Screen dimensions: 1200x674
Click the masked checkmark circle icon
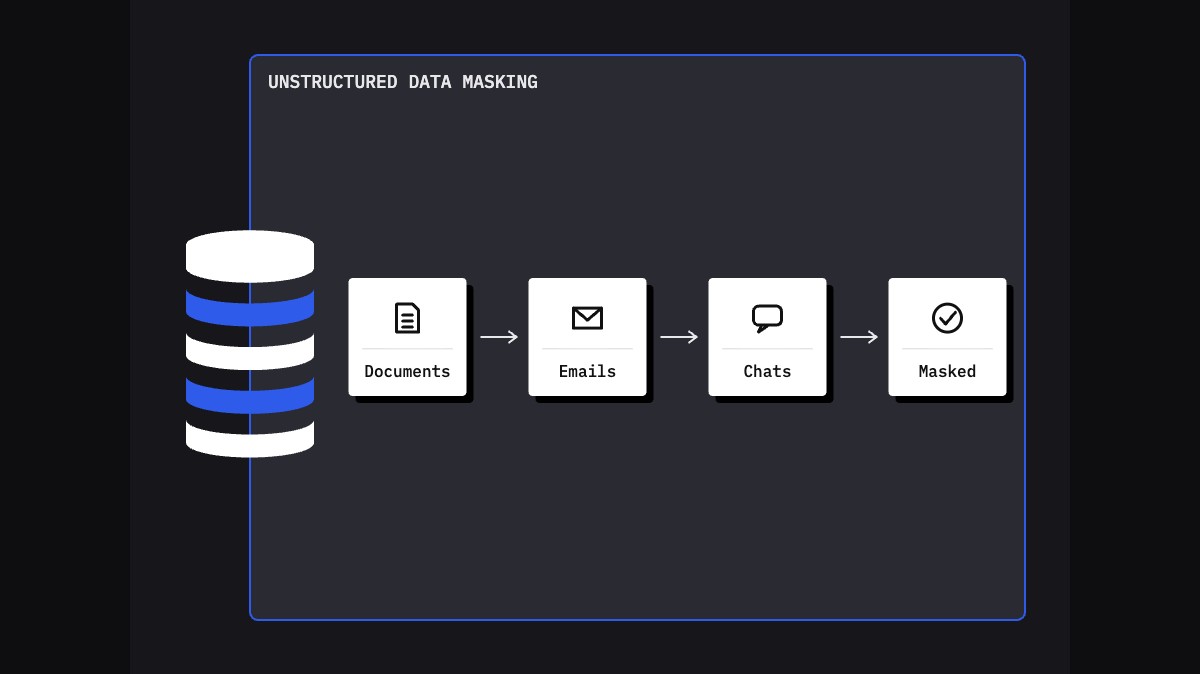[x=947, y=318]
